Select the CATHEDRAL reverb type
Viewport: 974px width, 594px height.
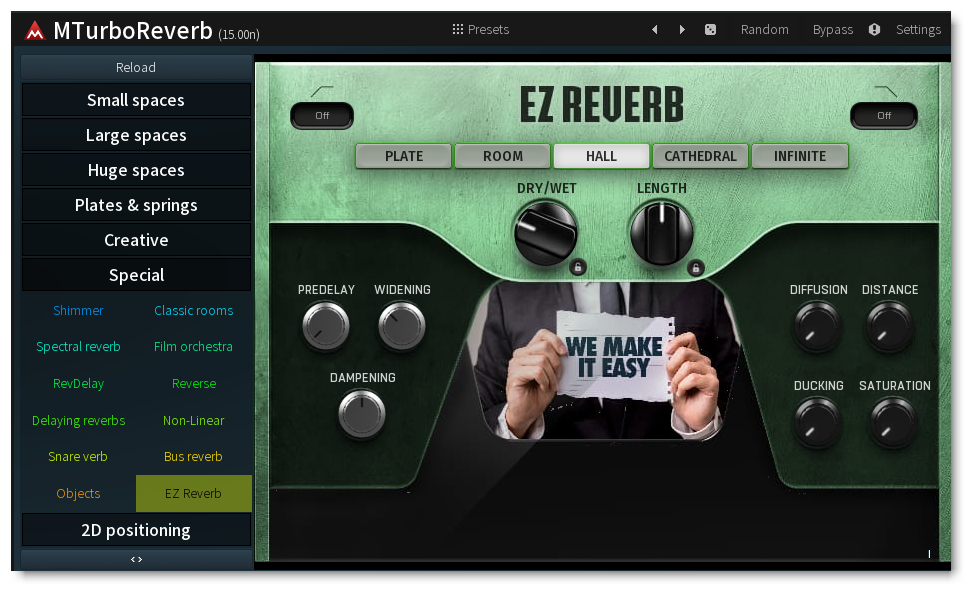click(x=700, y=156)
